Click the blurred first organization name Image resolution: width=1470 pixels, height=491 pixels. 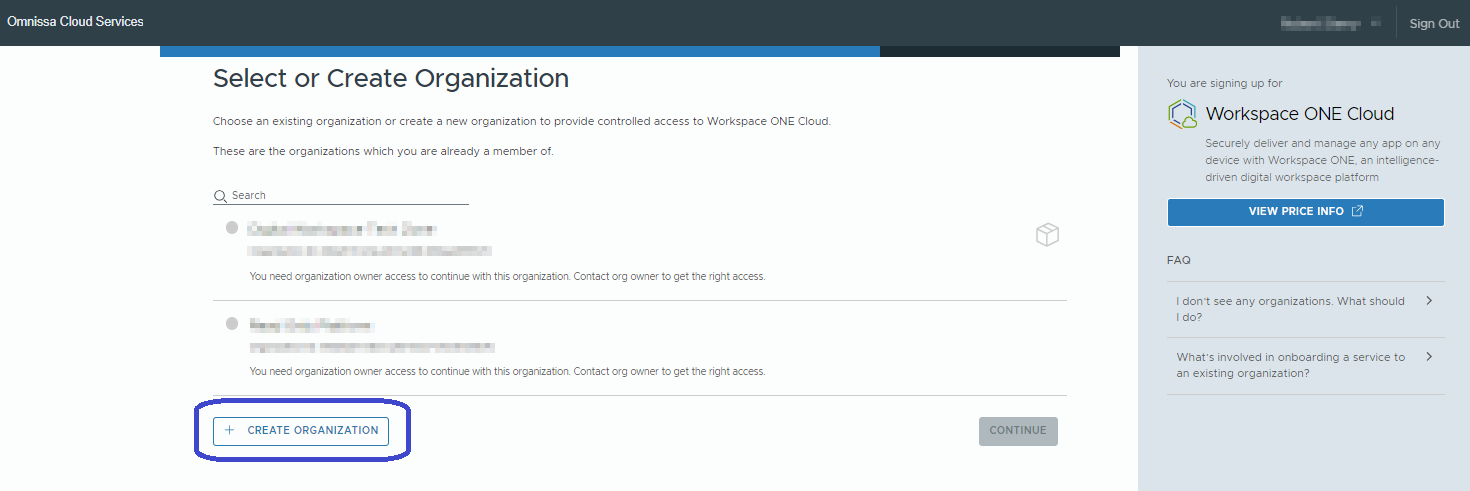point(342,229)
